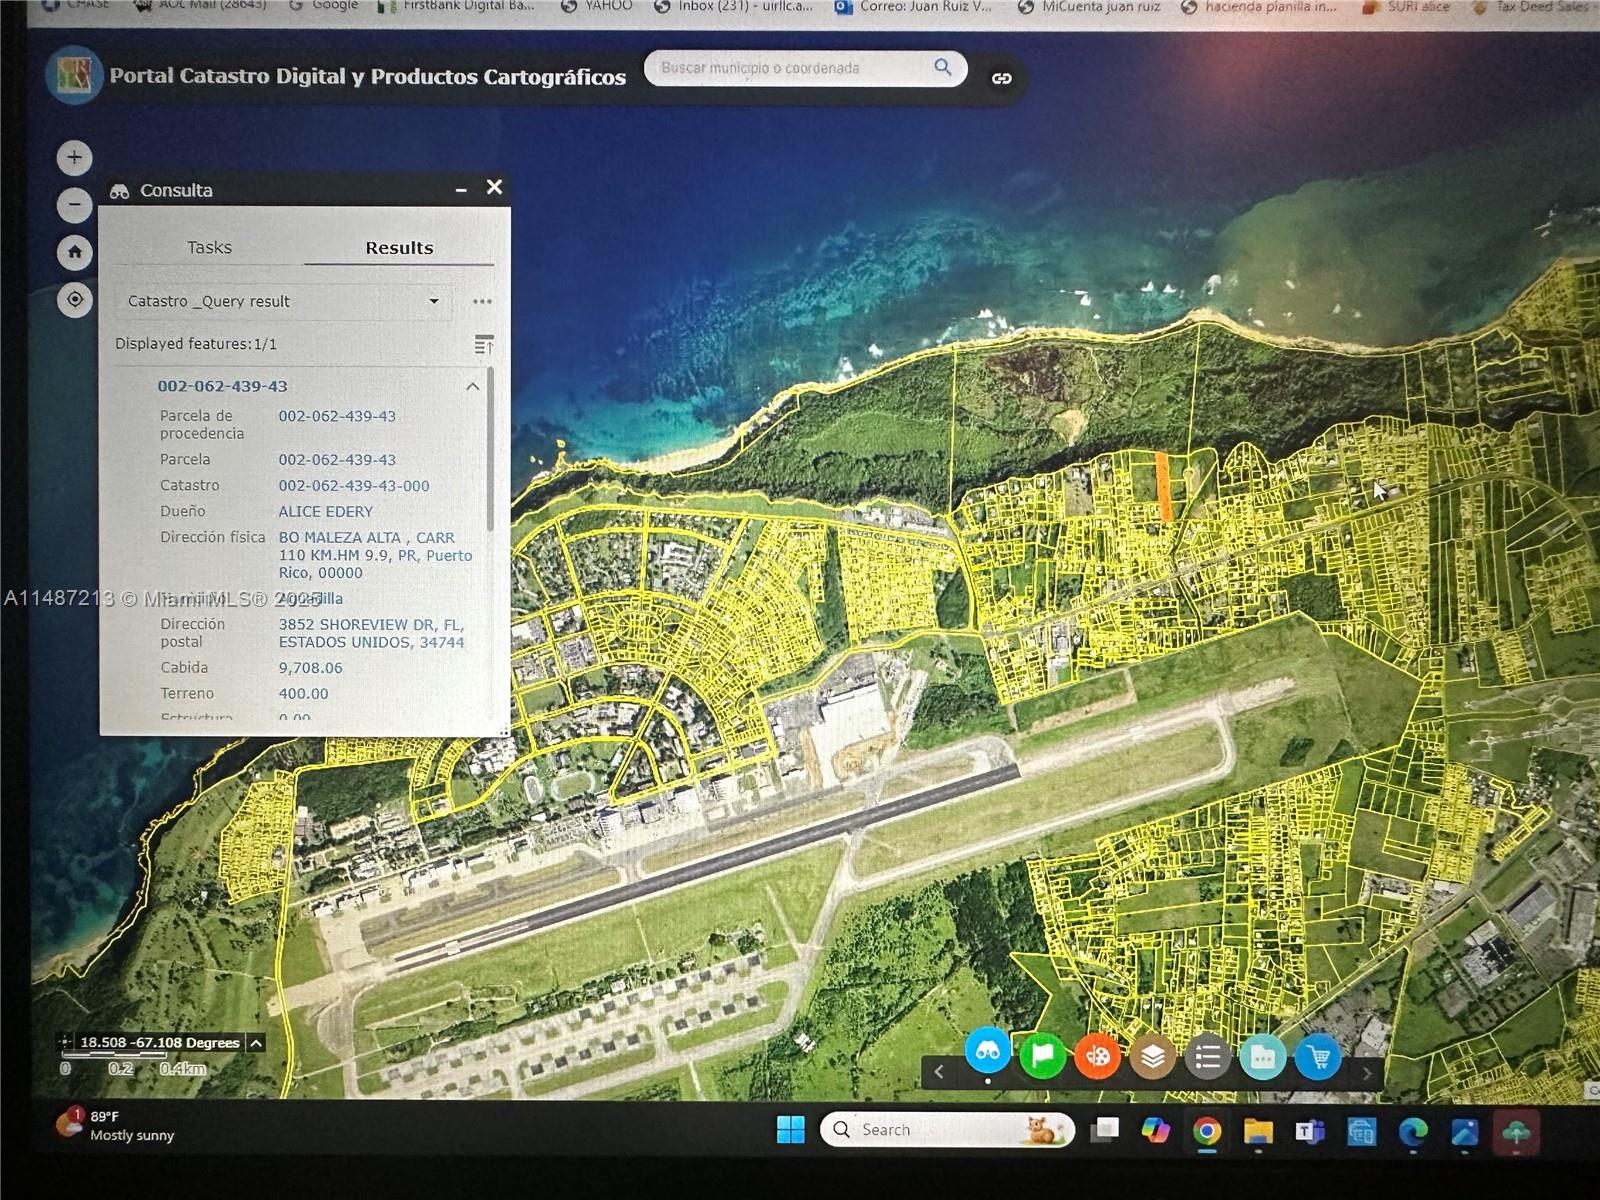Open the Consulta binoculars tool
The height and width of the screenshot is (1200, 1600).
[x=988, y=1055]
